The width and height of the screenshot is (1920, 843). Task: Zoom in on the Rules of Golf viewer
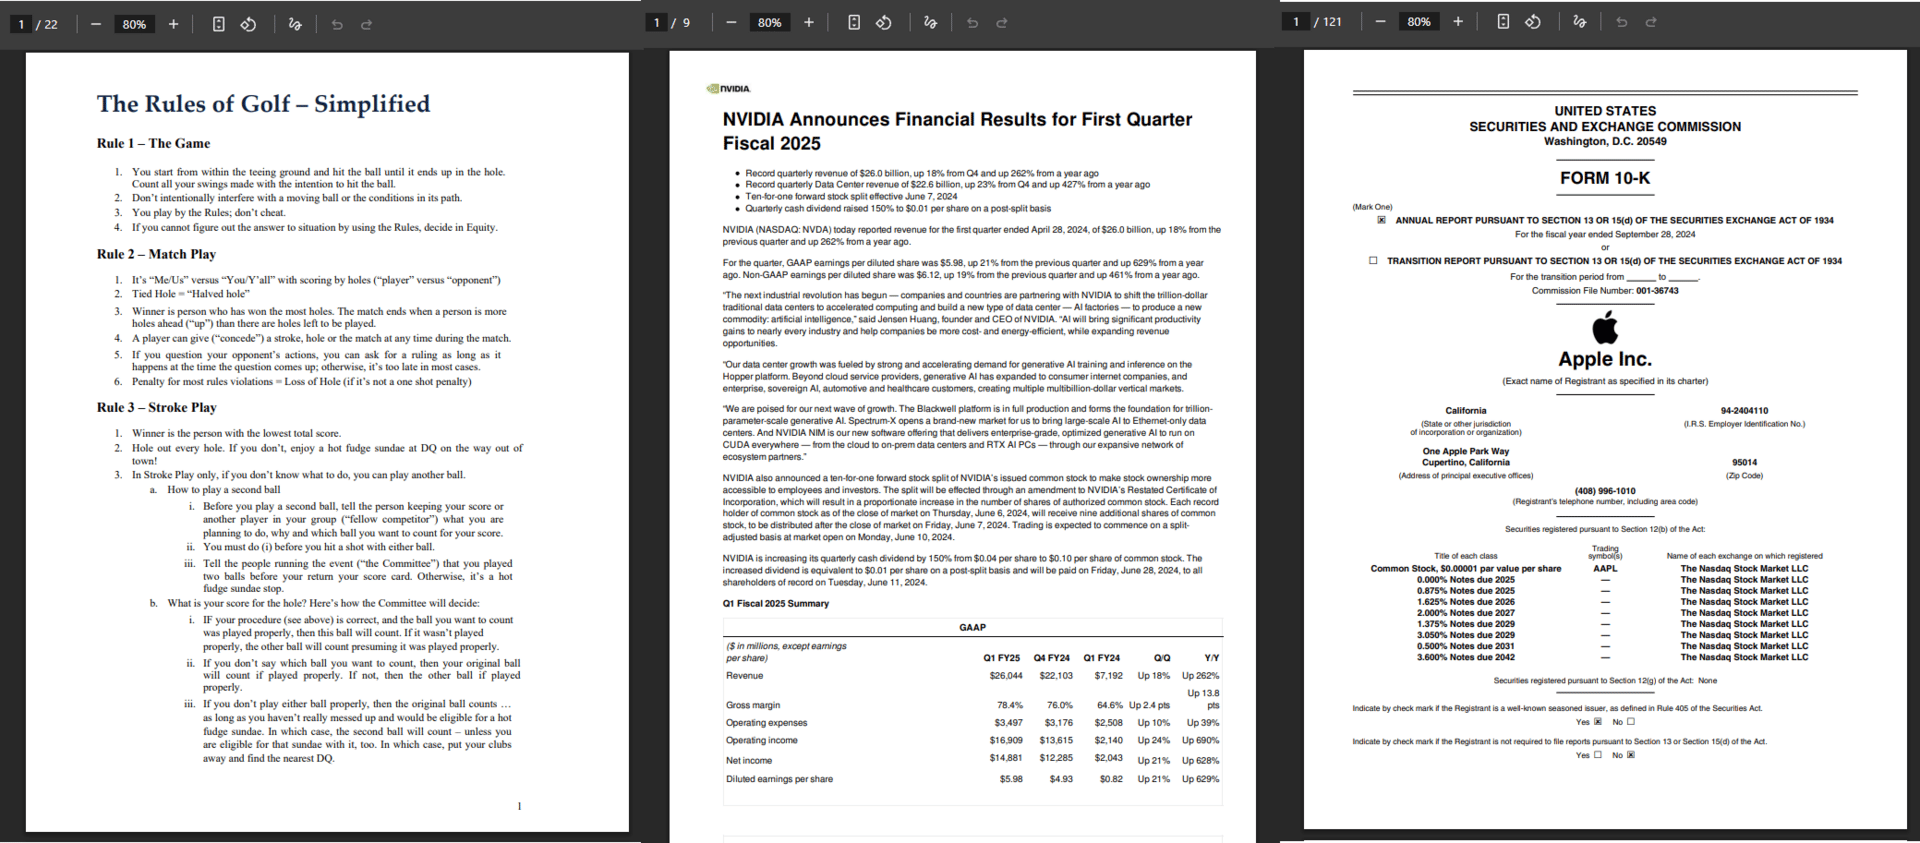[x=173, y=24]
